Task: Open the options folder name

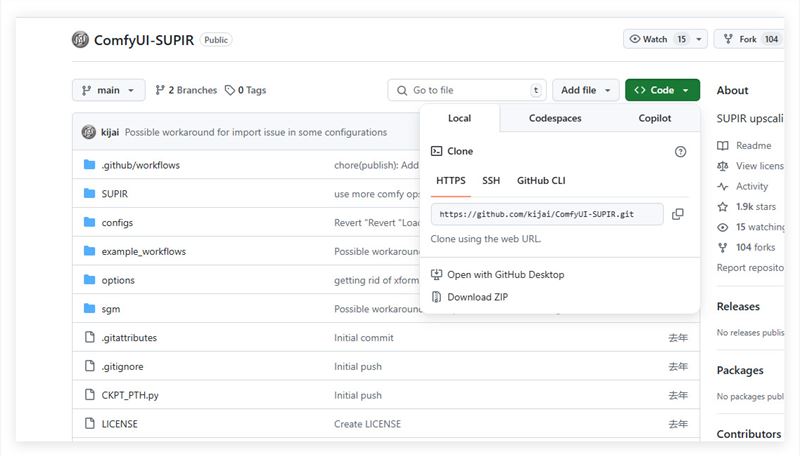Action: pos(118,281)
